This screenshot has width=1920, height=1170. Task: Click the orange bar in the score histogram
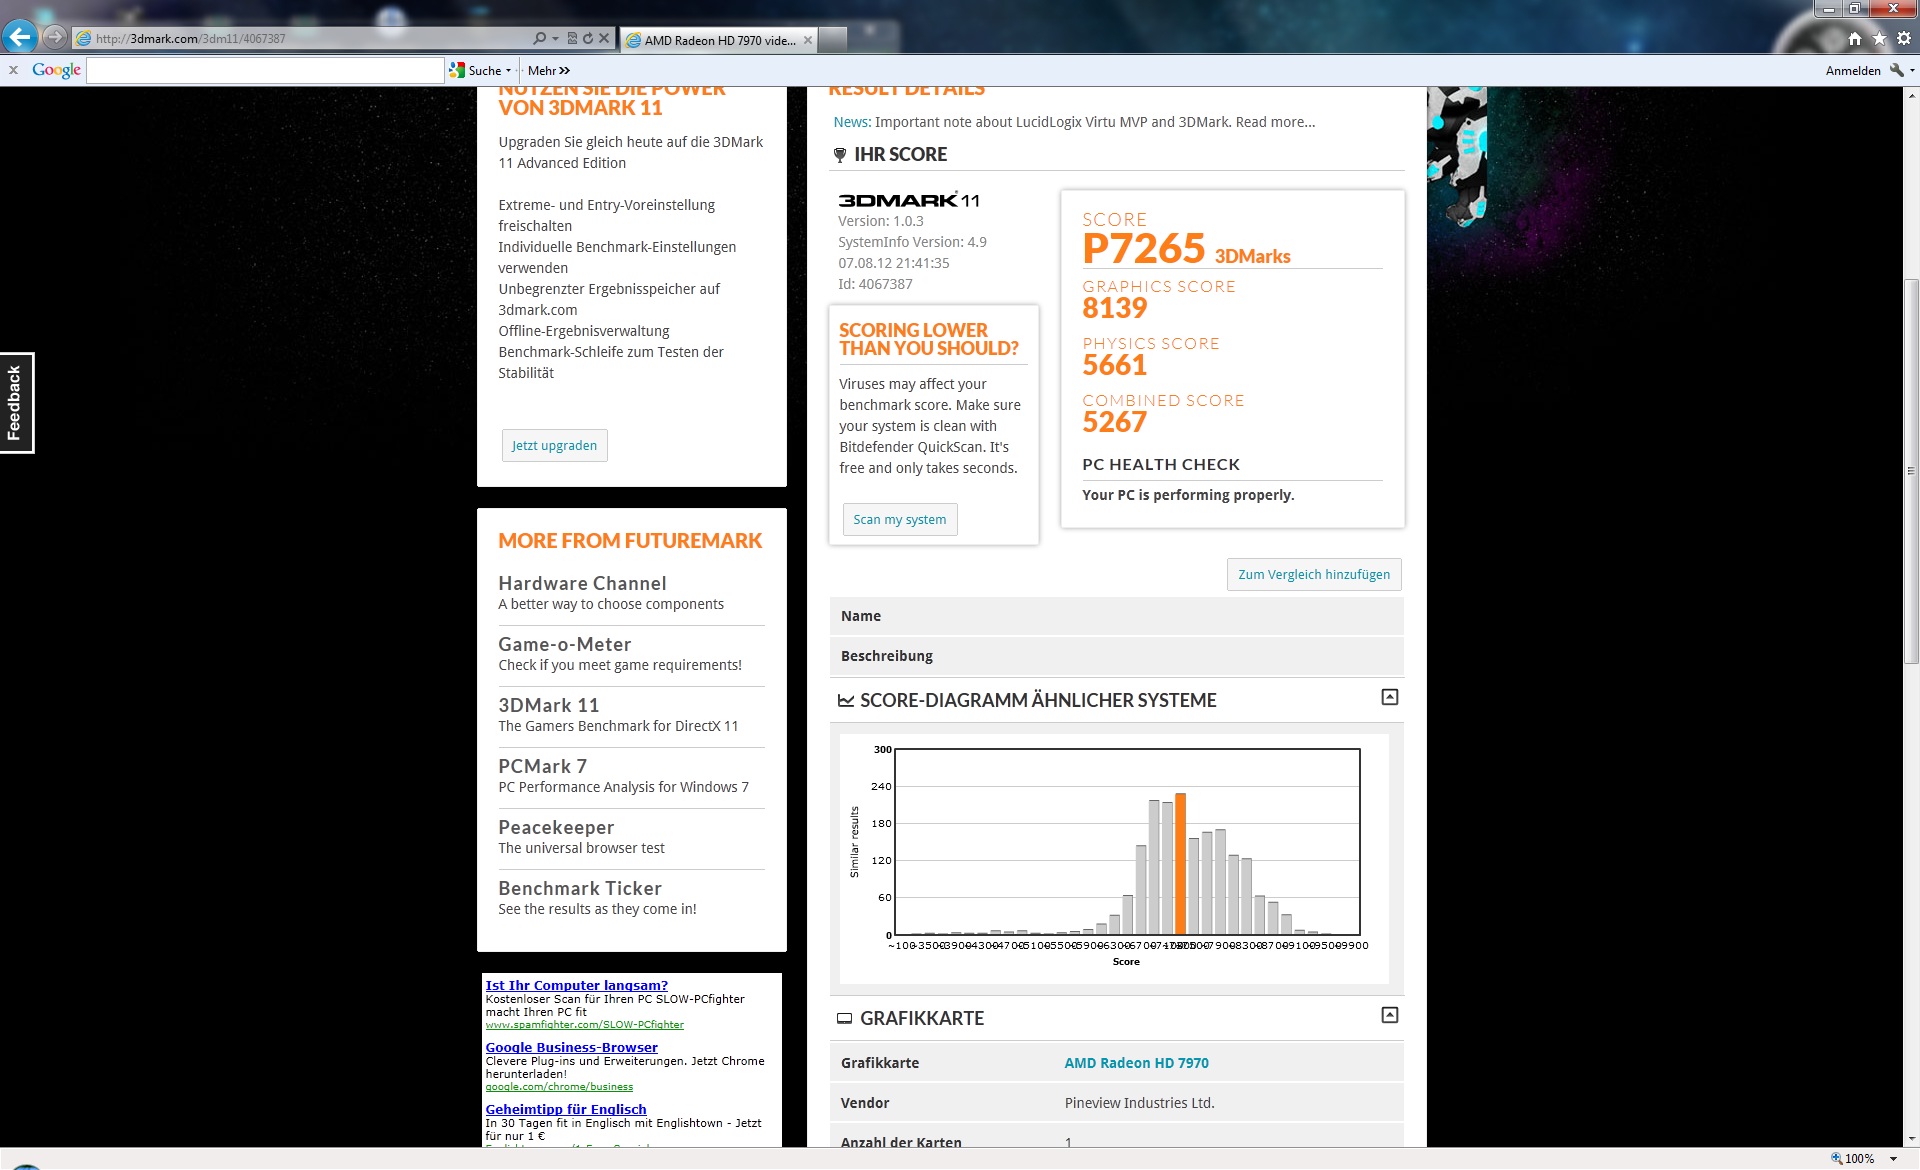tap(1180, 864)
